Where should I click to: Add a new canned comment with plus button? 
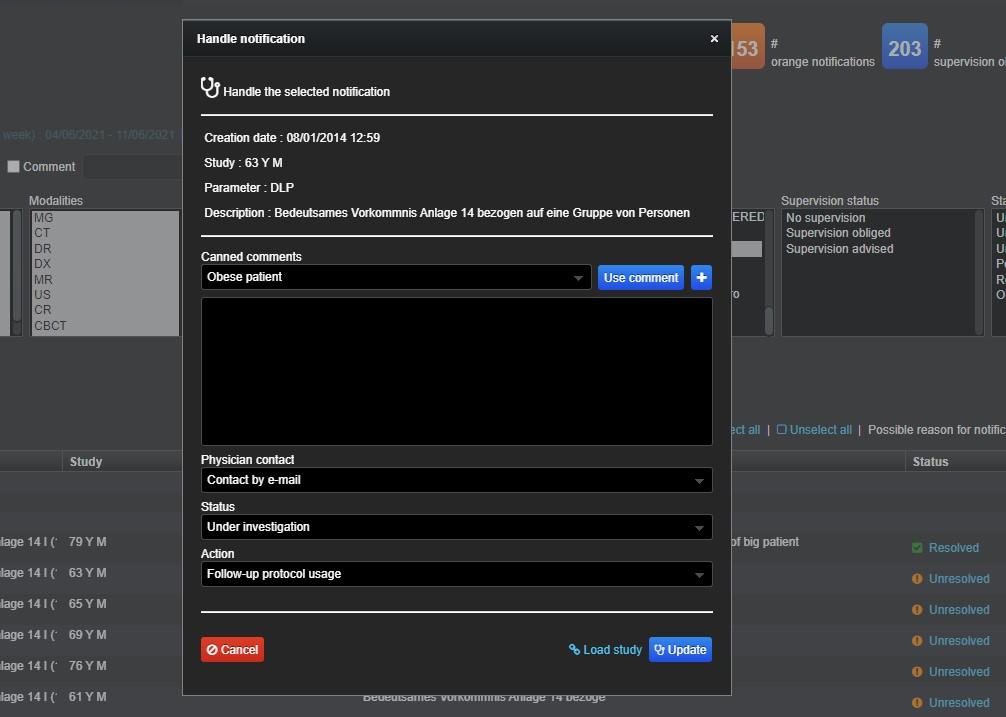[x=701, y=277]
